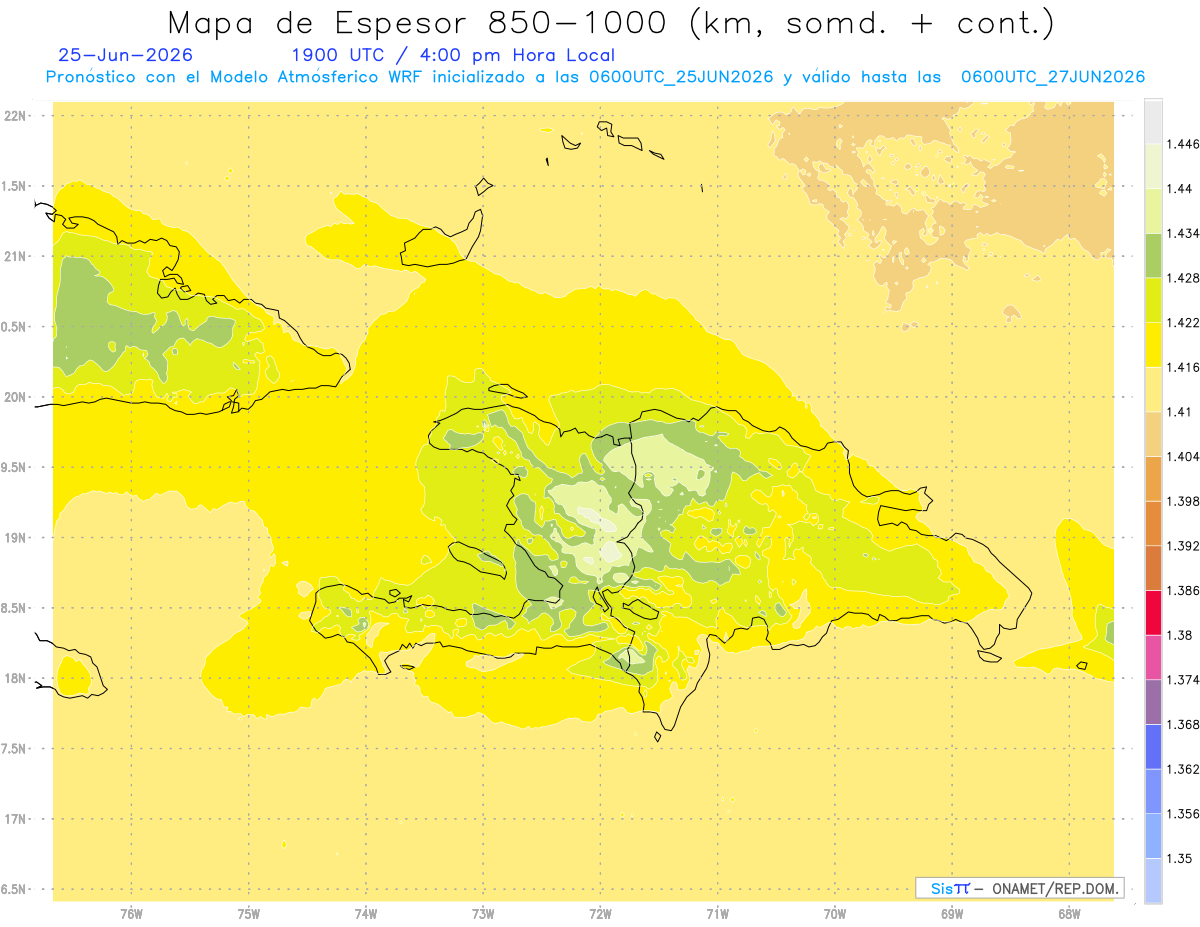Click the legend value 1.386

(x=1183, y=591)
